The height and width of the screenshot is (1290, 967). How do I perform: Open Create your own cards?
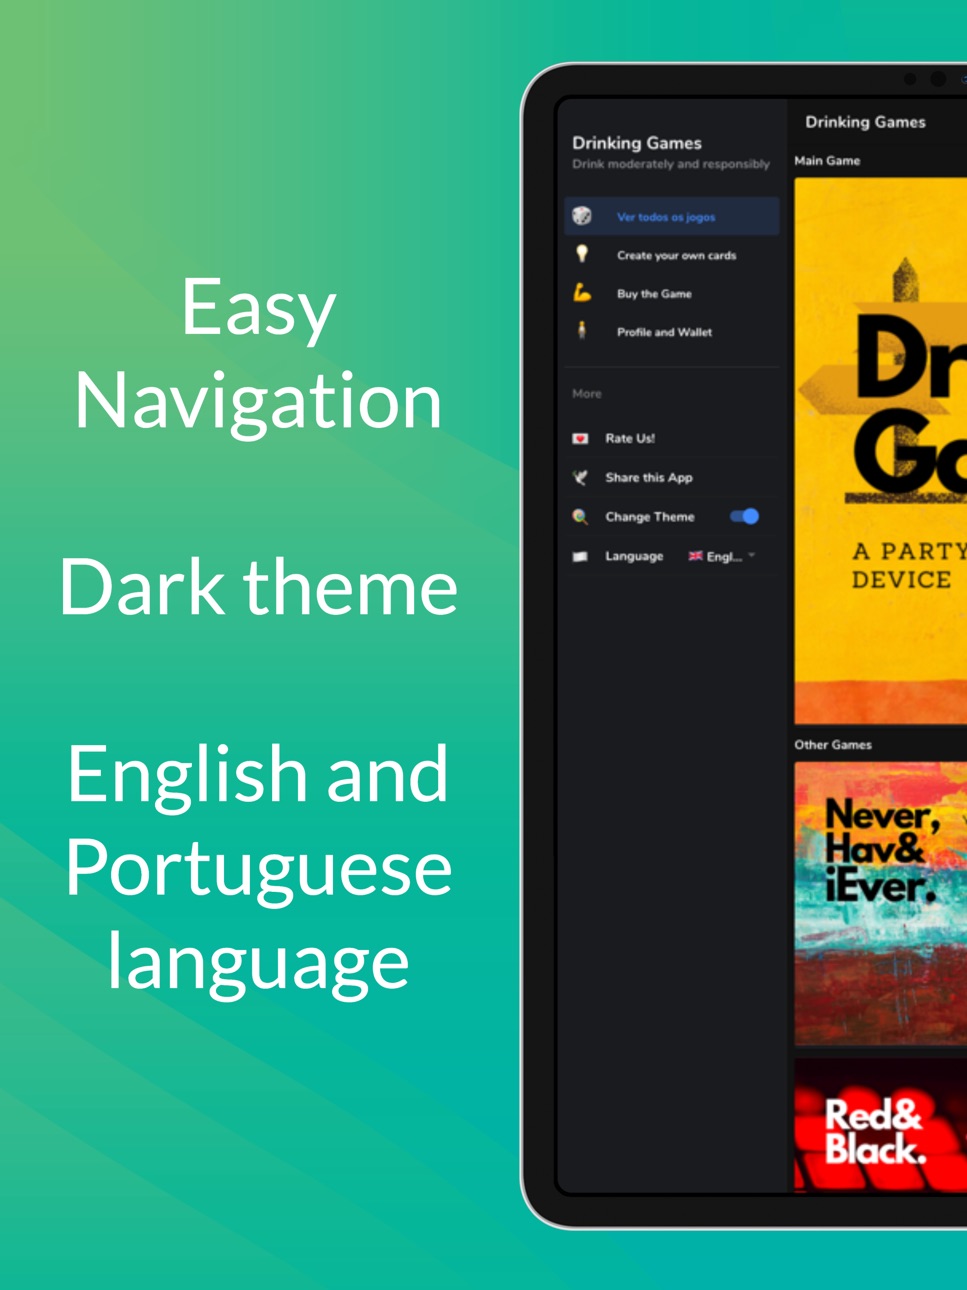point(672,255)
